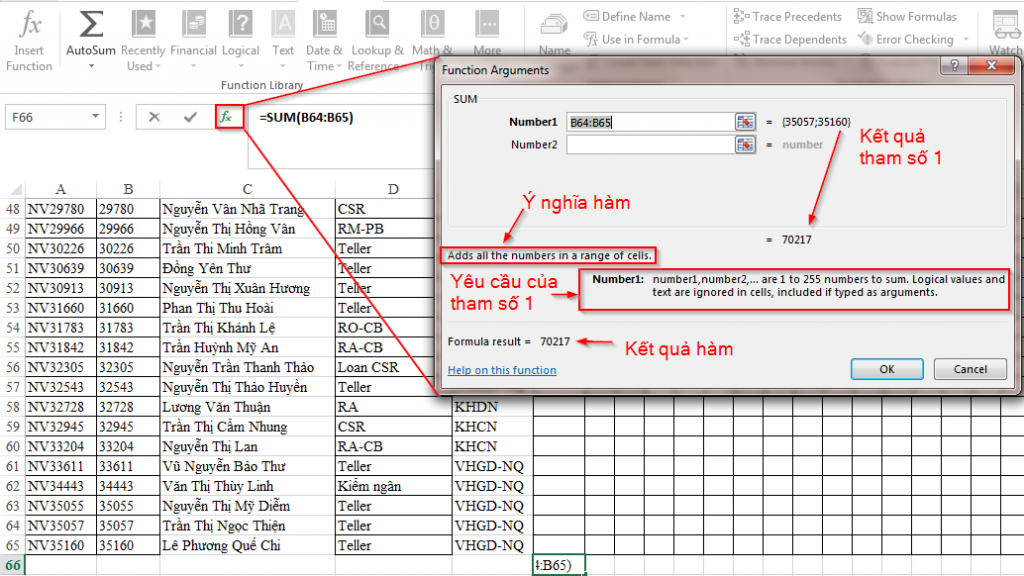Click the help question mark in dialog title bar
The height and width of the screenshot is (576, 1024).
(954, 65)
